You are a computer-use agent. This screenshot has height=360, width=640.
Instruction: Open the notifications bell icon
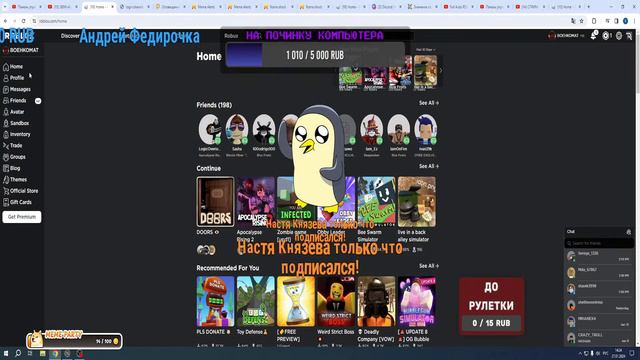tap(593, 36)
